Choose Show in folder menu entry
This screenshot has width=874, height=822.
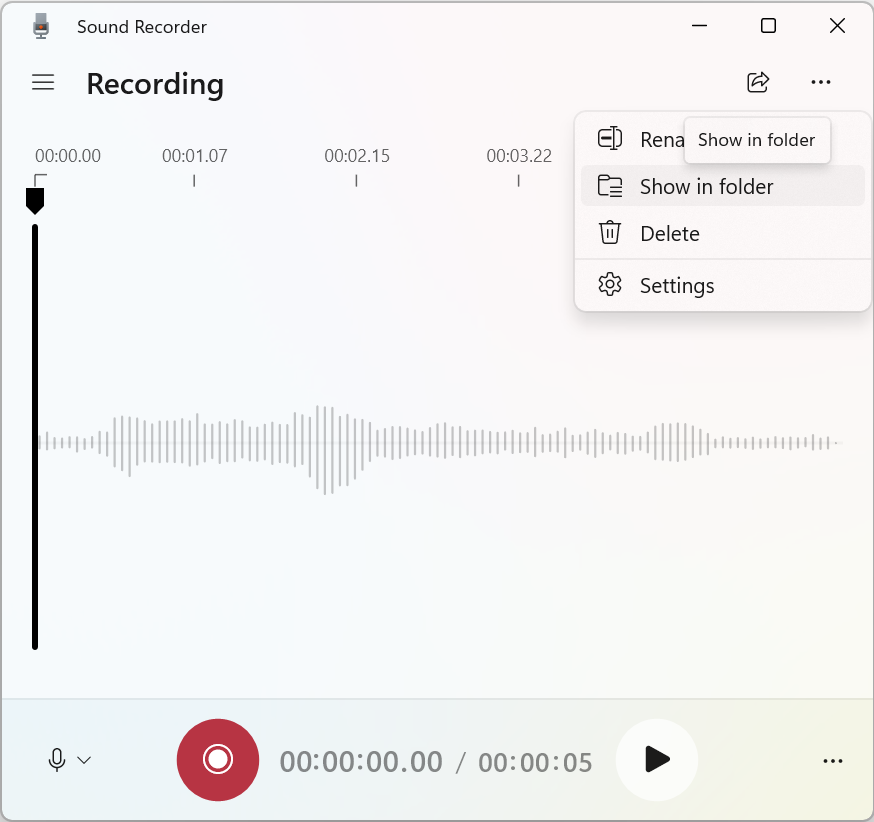pyautogui.click(x=722, y=186)
